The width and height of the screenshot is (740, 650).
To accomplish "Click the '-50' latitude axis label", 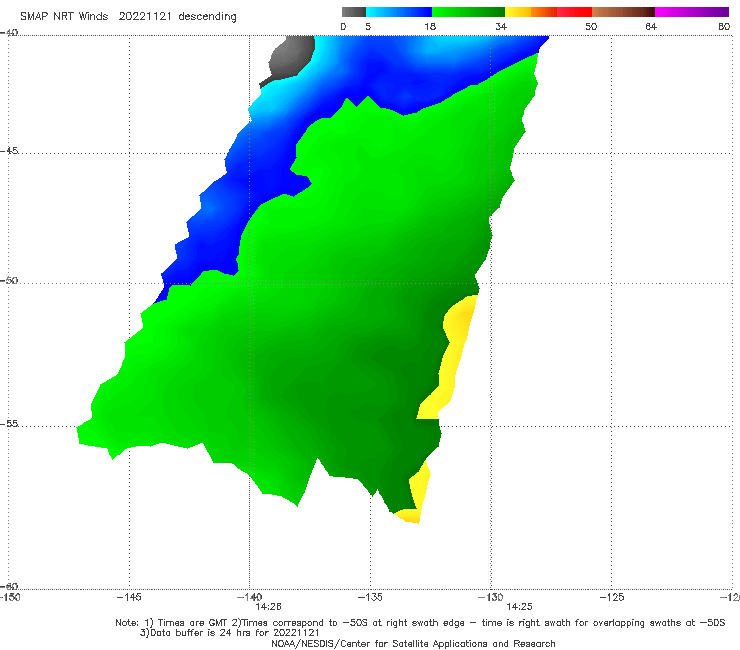I will click(9, 280).
